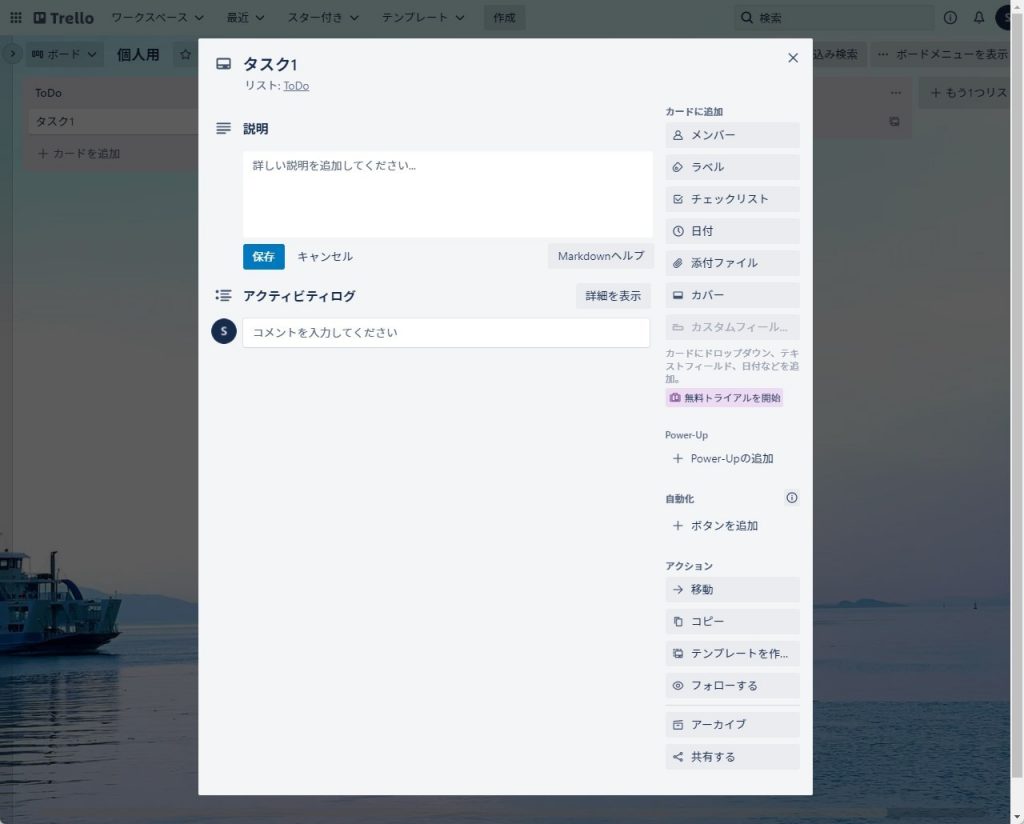Image resolution: width=1024 pixels, height=824 pixels.
Task: Add a チェックリスト to the card
Action: pos(732,199)
